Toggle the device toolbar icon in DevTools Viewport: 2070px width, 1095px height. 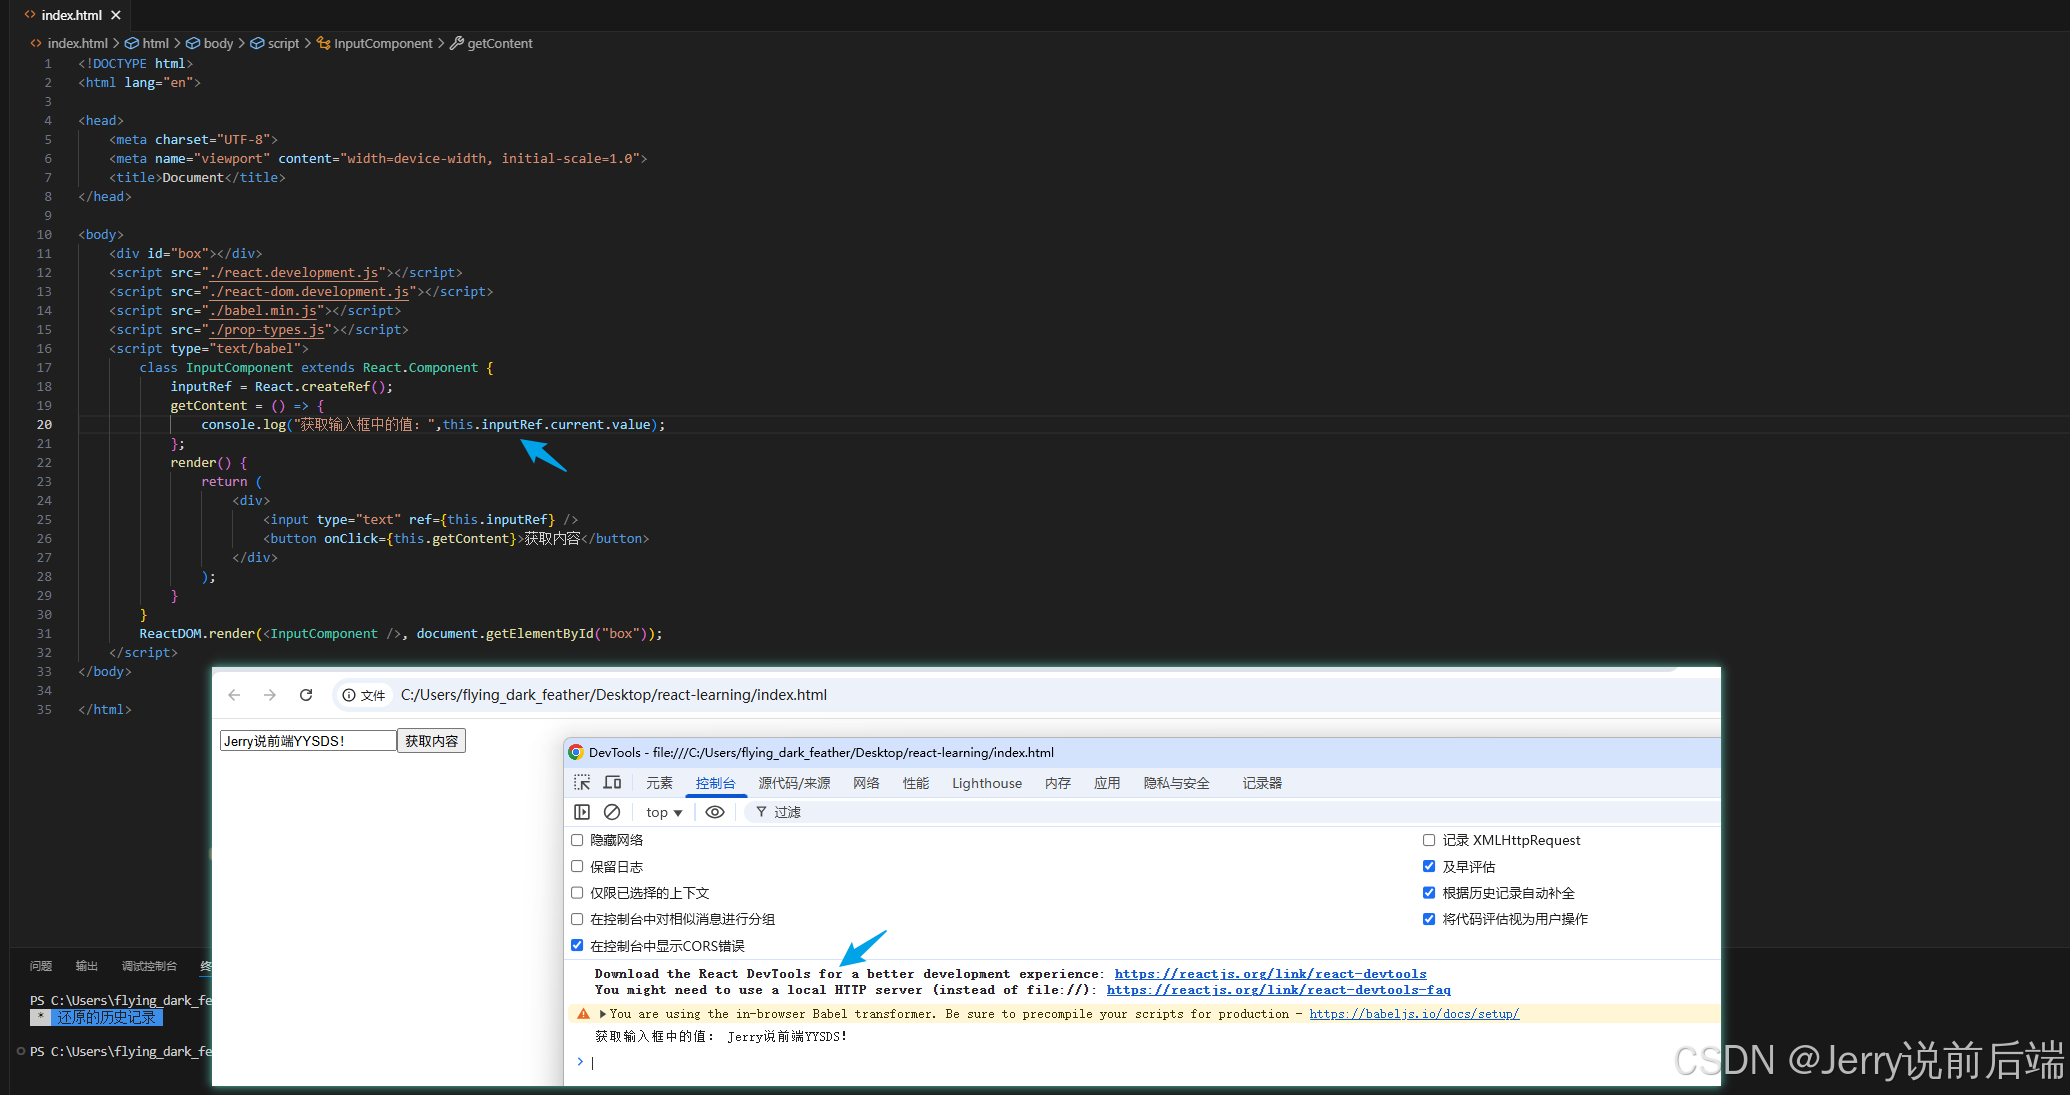point(612,783)
